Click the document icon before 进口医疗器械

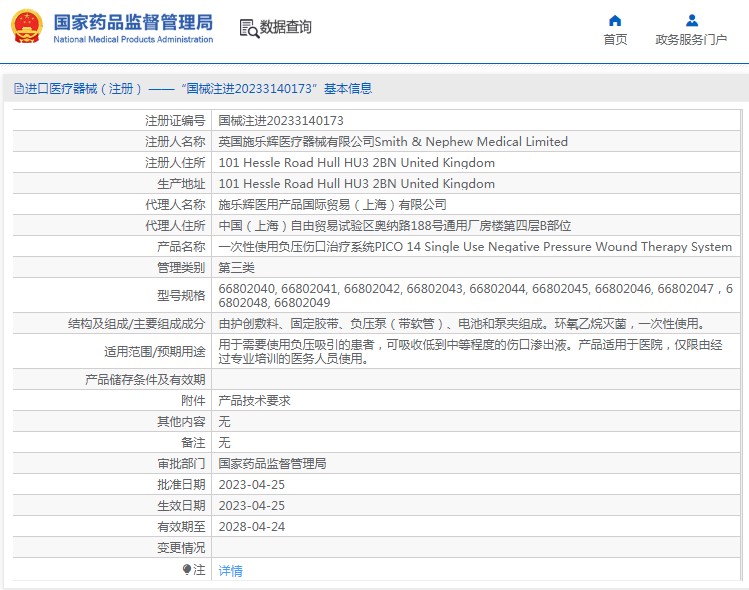(x=19, y=88)
